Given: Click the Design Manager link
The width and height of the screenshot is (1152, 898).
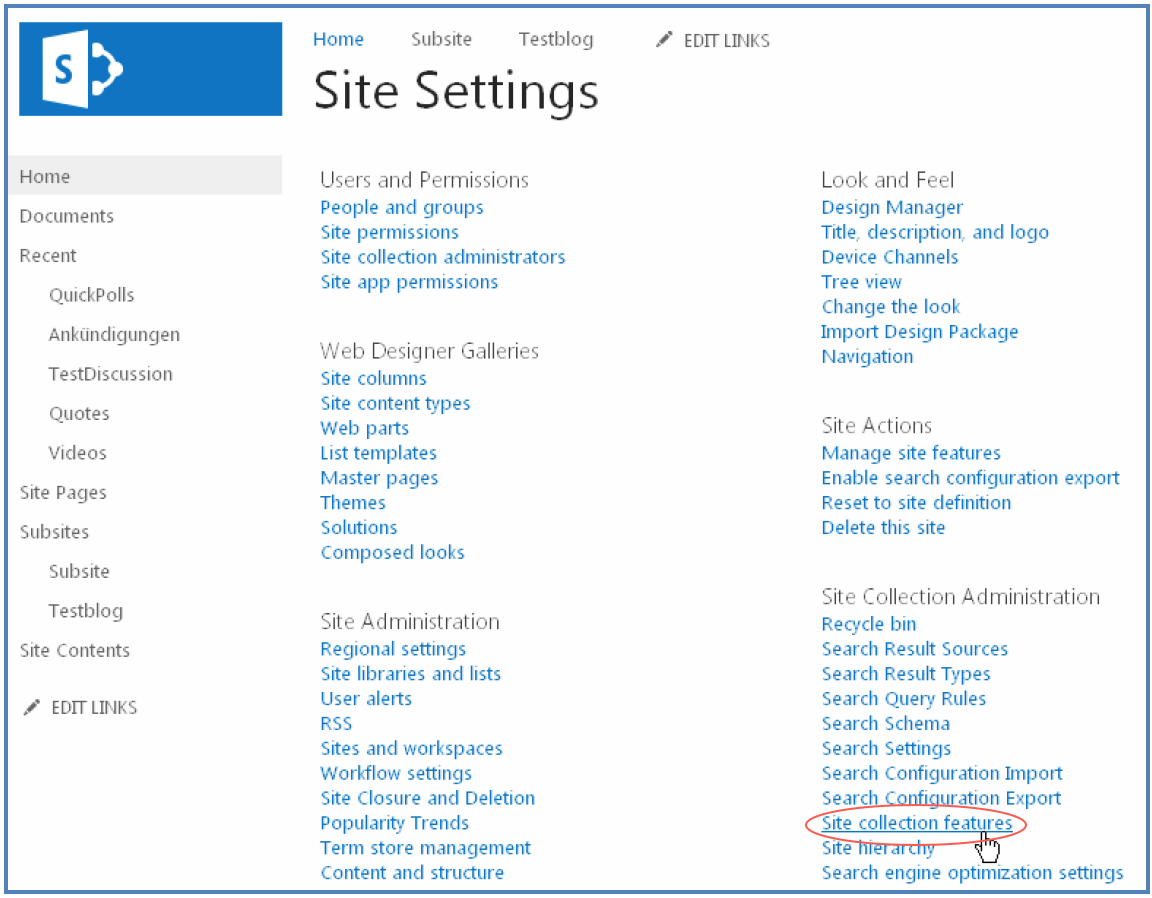Looking at the screenshot, I should click(891, 208).
